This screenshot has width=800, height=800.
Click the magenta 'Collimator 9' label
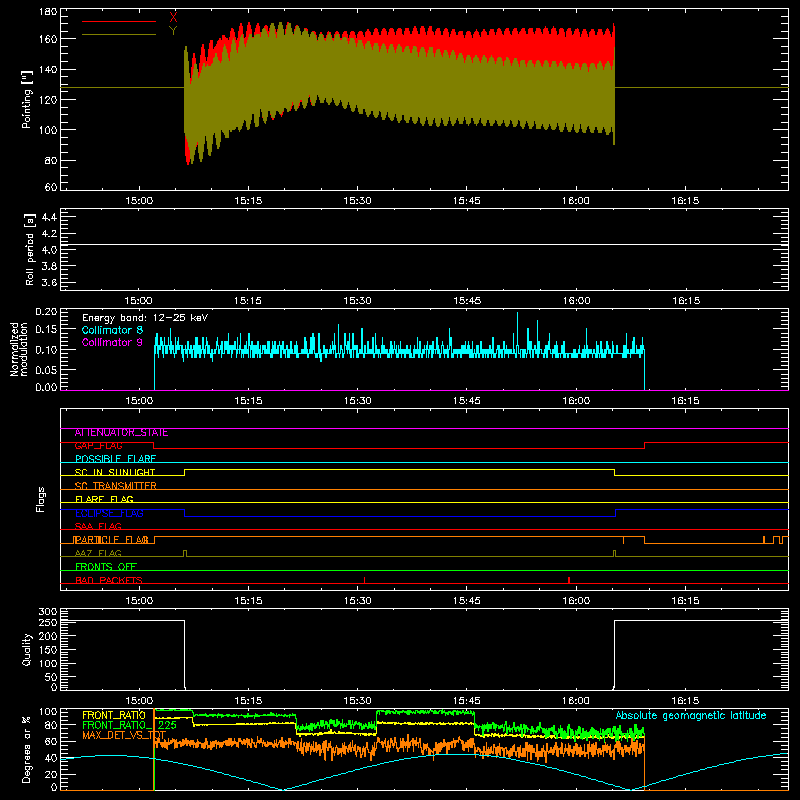point(112,342)
